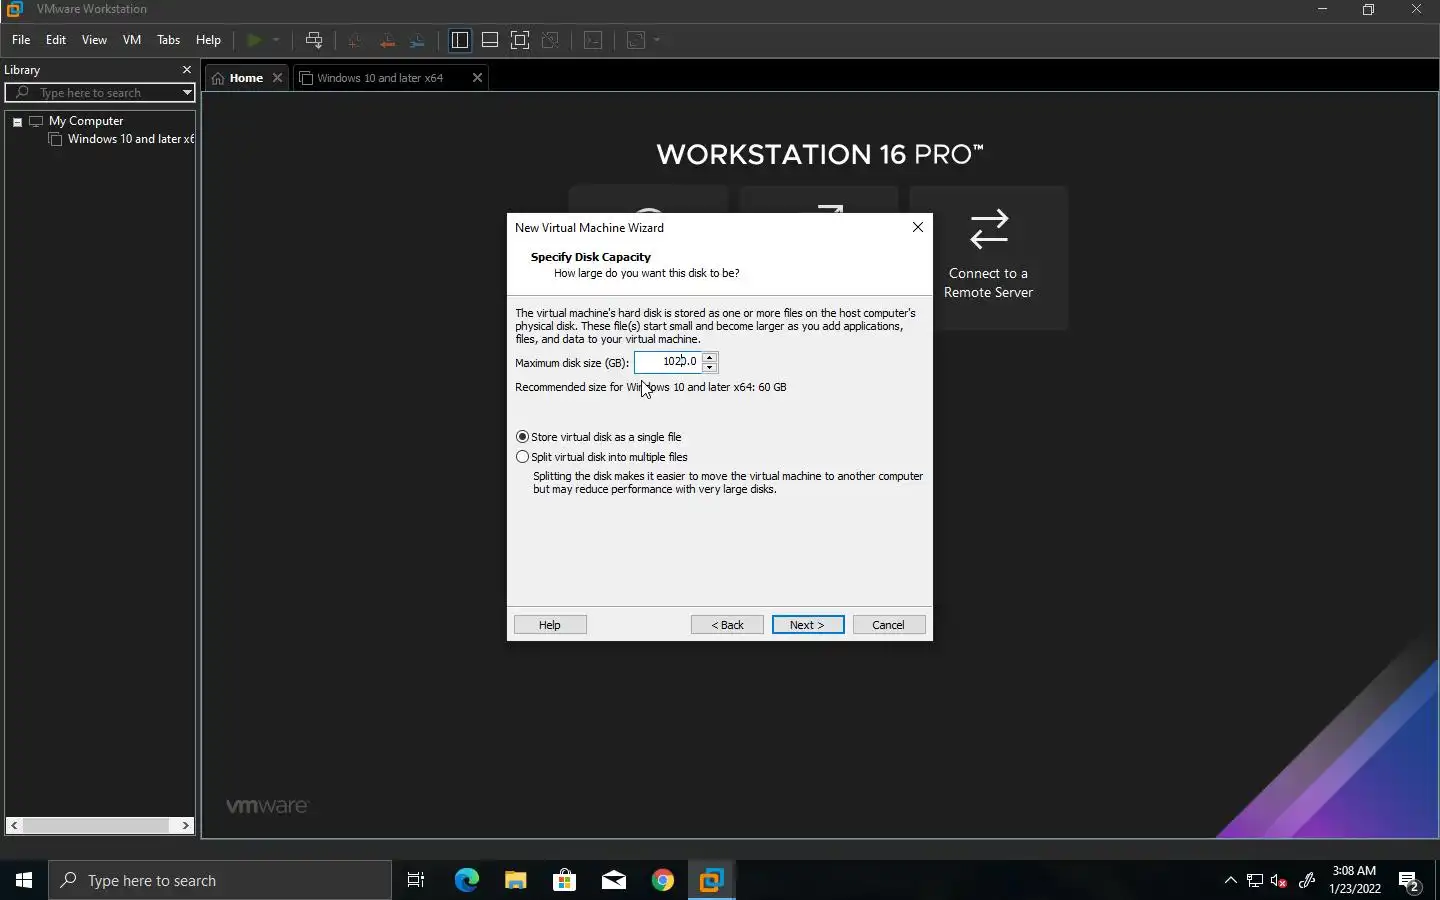The height and width of the screenshot is (900, 1440).
Task: Click Send Ctrl+Alt+Del toolbar icon
Action: (x=314, y=40)
